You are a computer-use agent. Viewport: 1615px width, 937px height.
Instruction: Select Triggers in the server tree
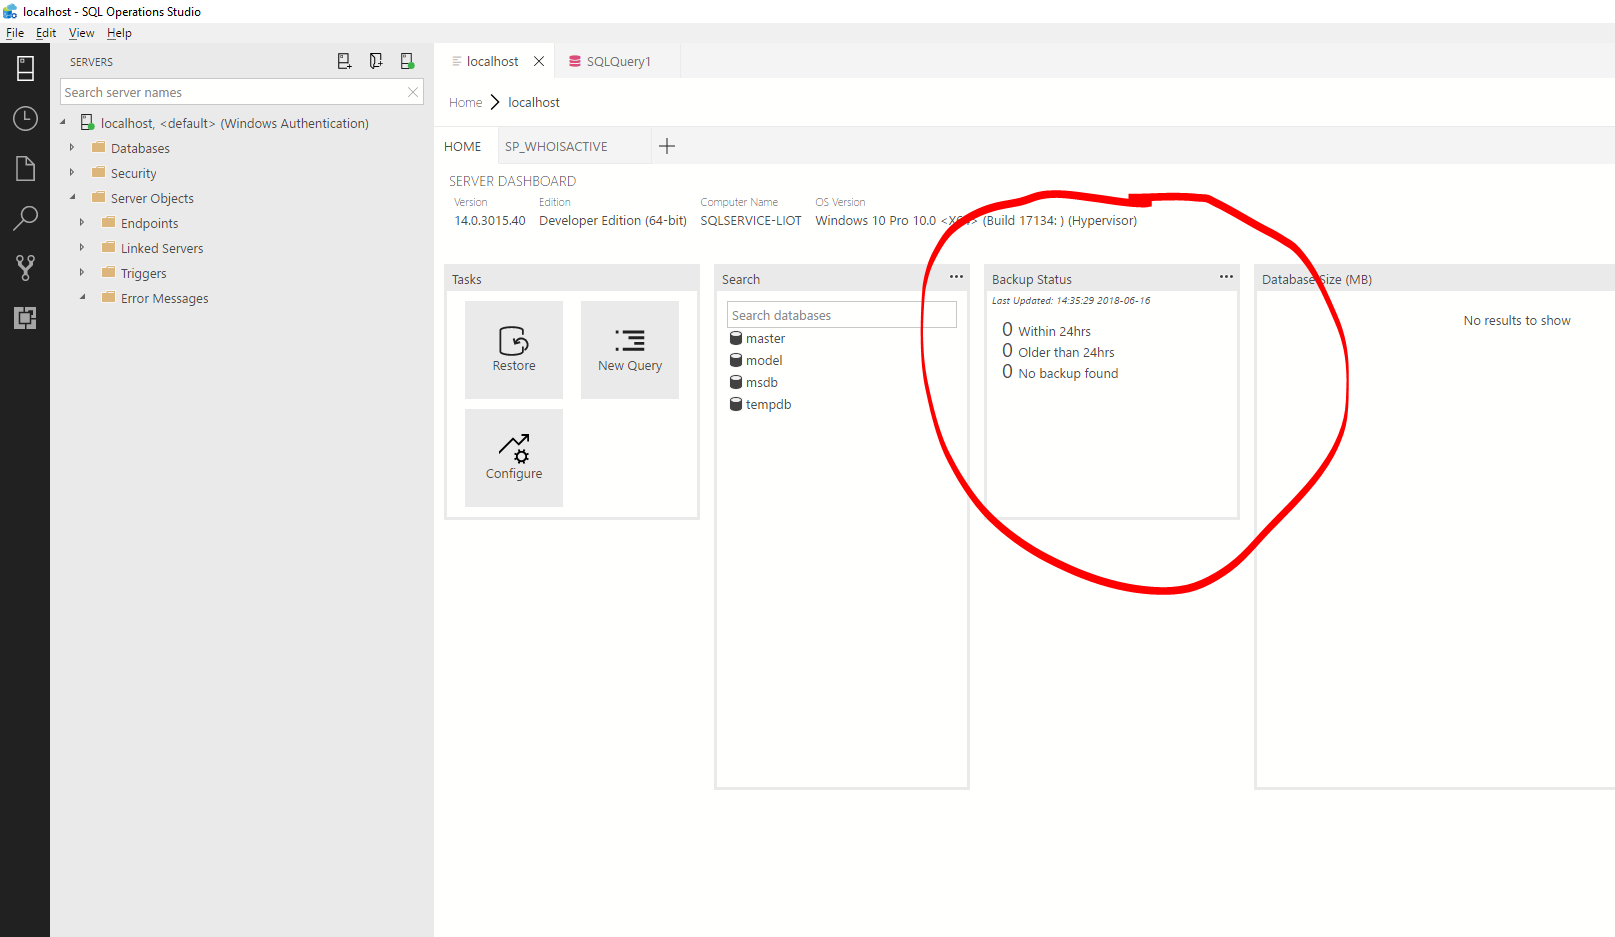[144, 273]
